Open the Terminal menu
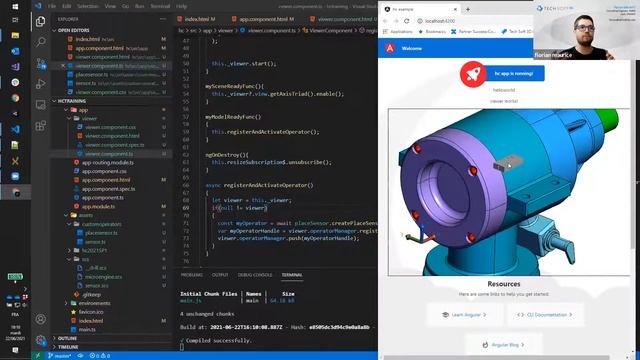This screenshot has width=640, height=360. click(x=160, y=6)
